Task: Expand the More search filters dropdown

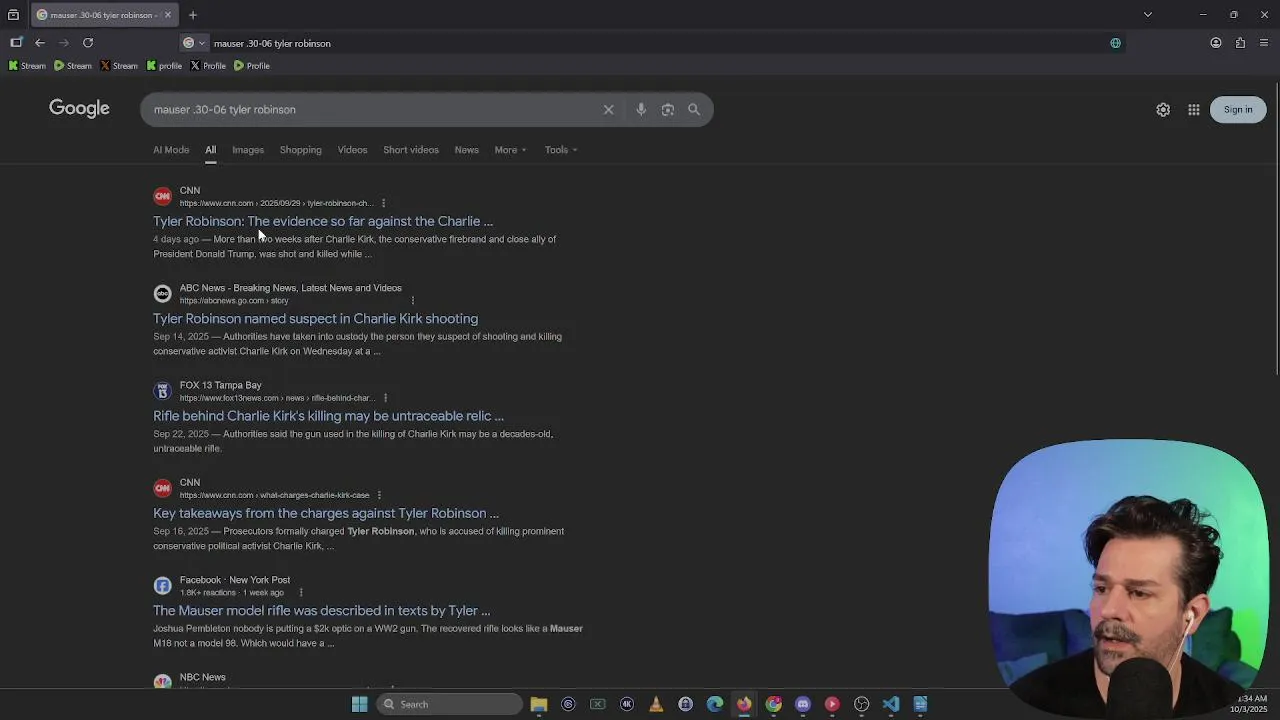Action: click(510, 150)
